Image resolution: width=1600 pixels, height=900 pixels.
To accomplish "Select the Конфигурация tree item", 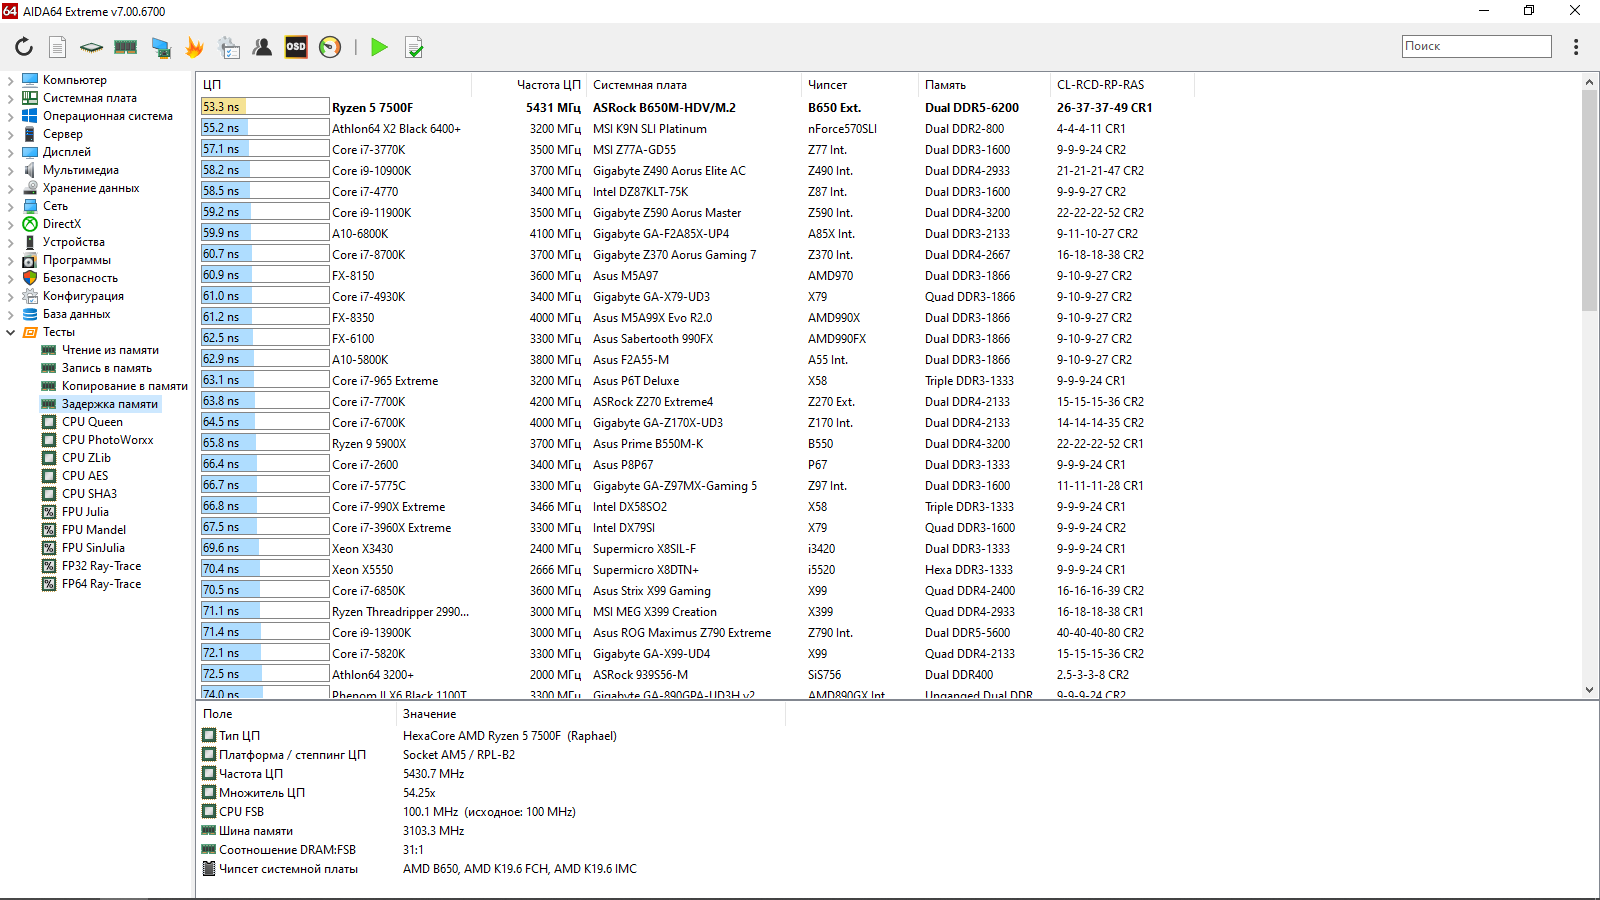I will [x=83, y=296].
